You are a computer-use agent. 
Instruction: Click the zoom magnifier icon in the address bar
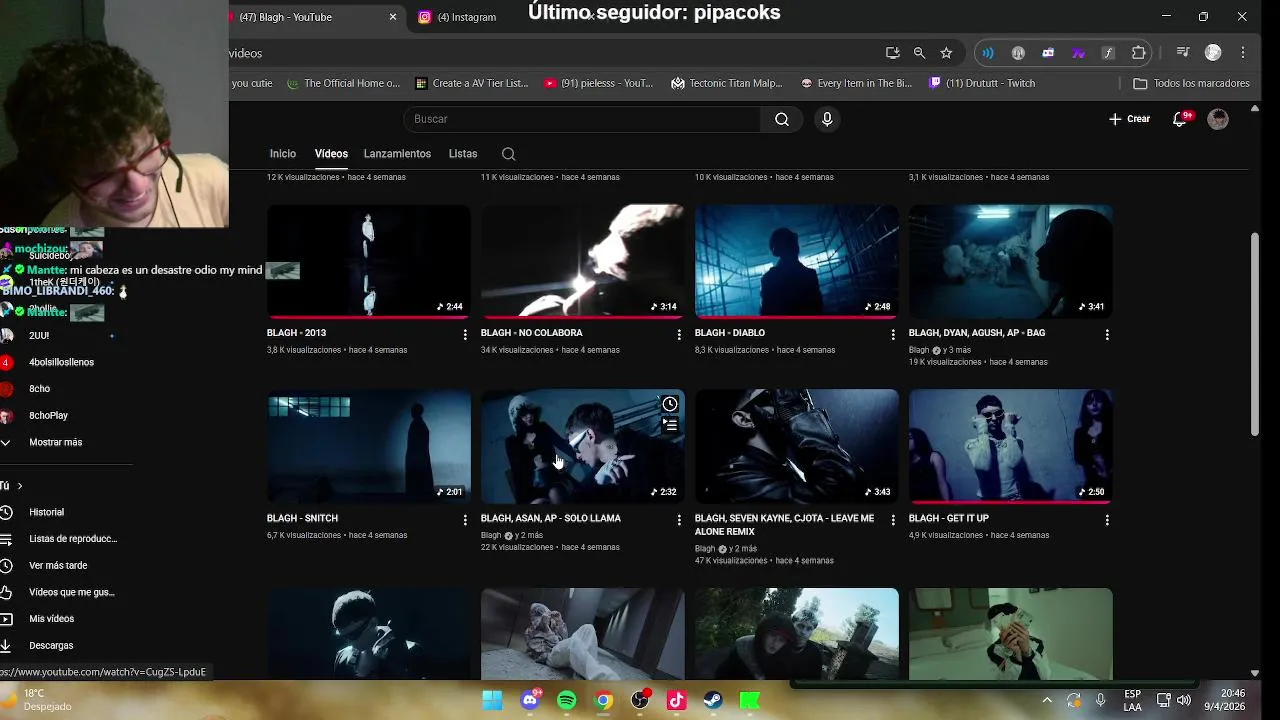coord(919,53)
